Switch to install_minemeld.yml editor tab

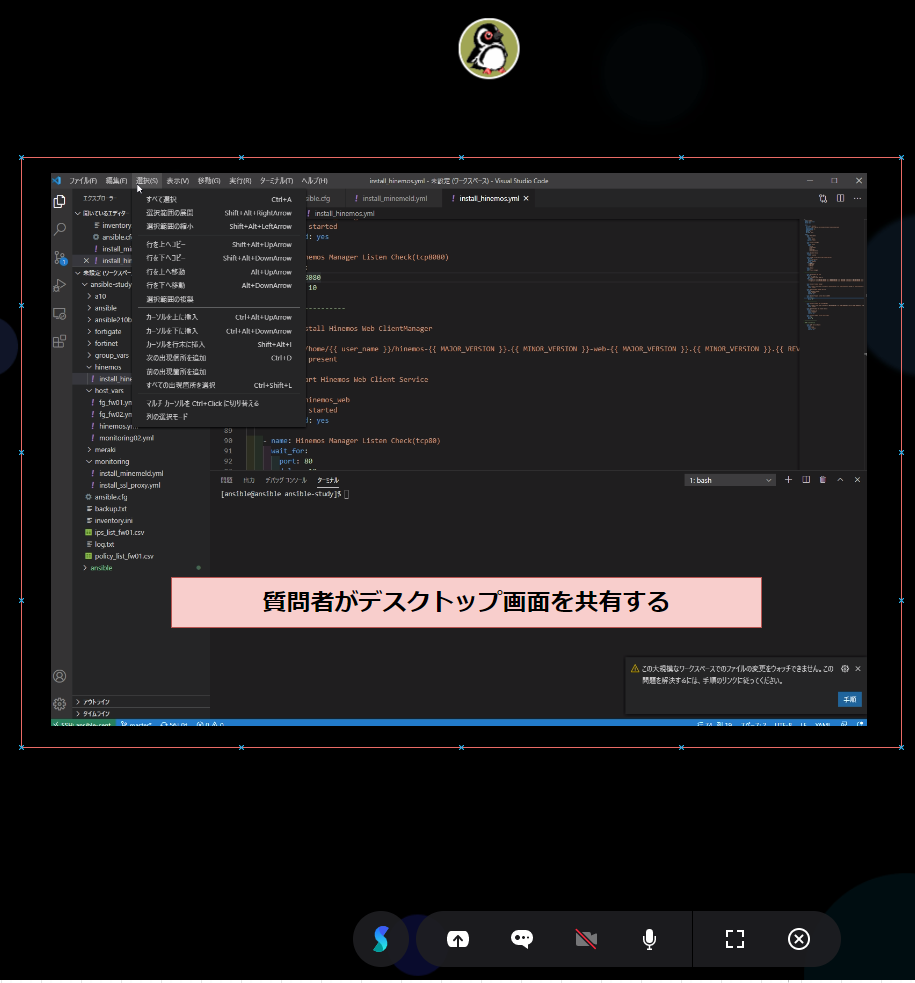[394, 198]
